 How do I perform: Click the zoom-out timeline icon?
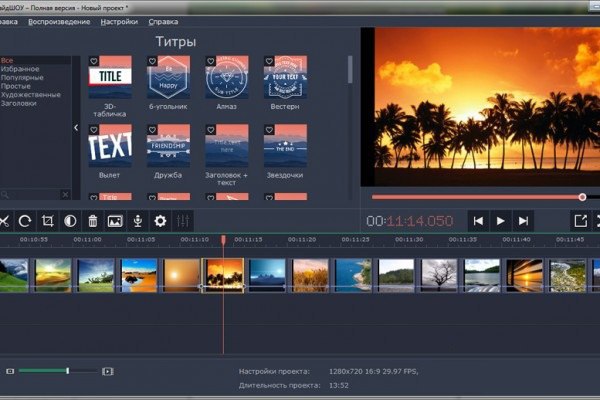click(x=10, y=371)
